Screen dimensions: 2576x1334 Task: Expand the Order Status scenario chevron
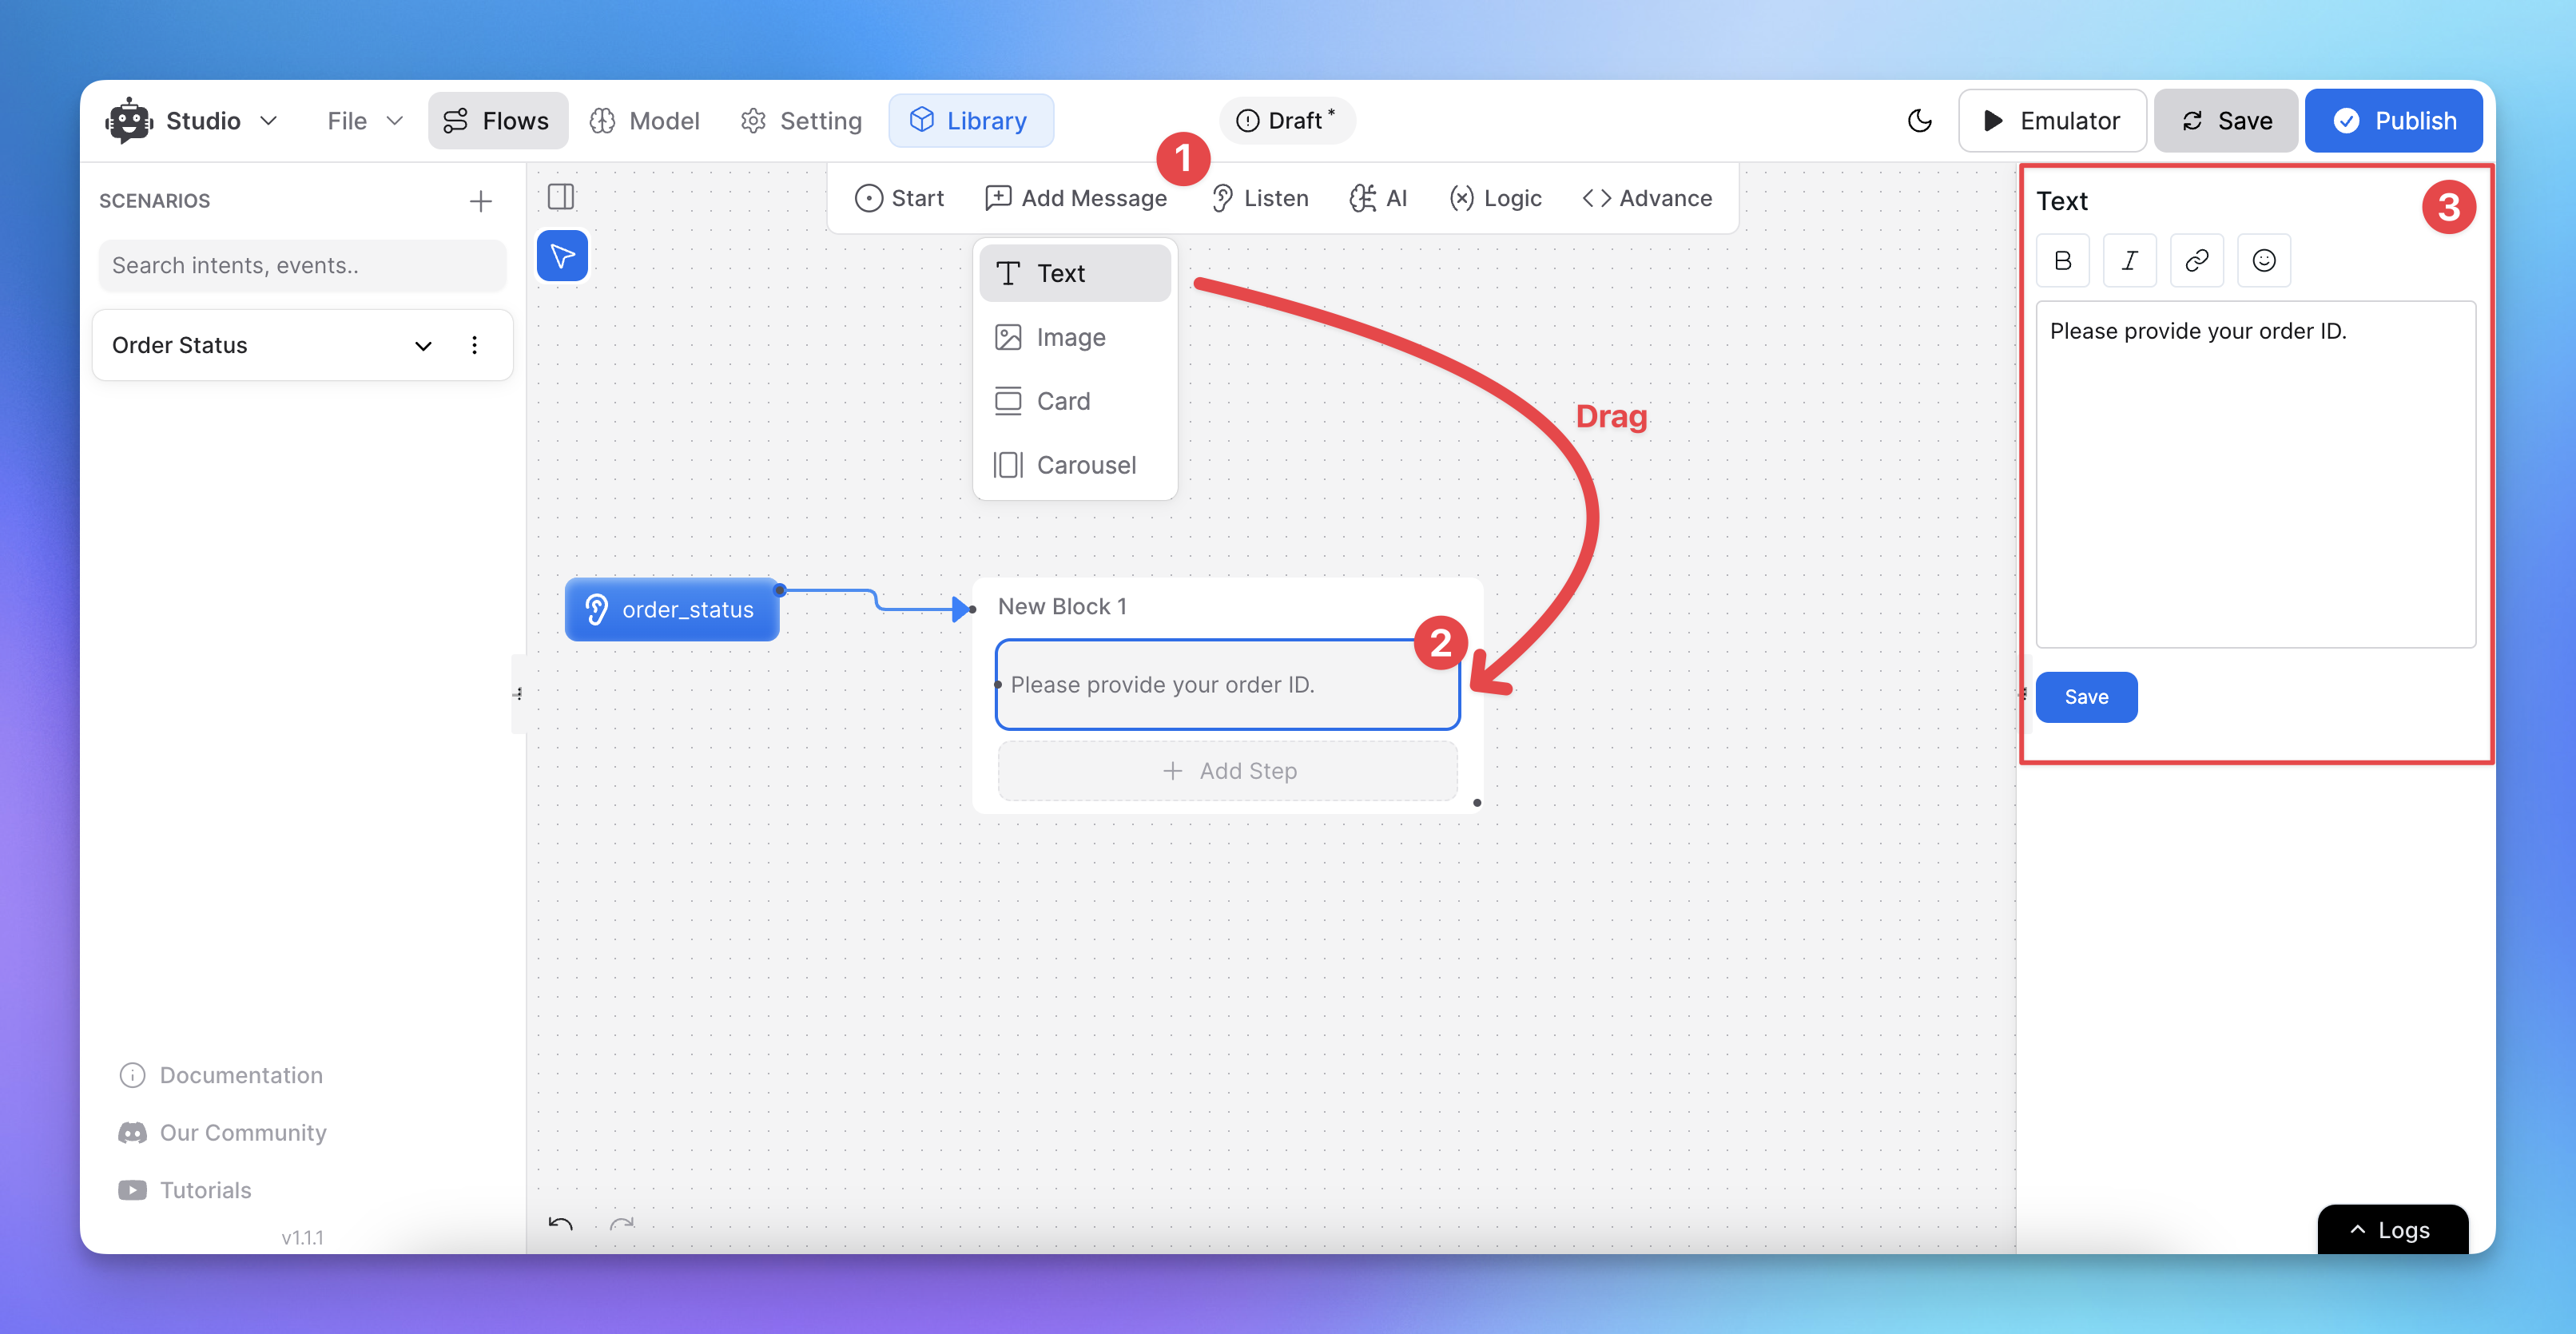[x=423, y=346]
